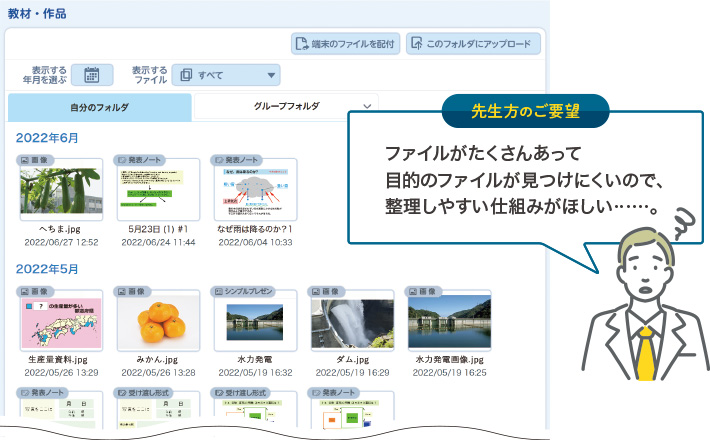Click the date 2022/06/24 11:44
The height and width of the screenshot is (440, 710).
coord(158,242)
